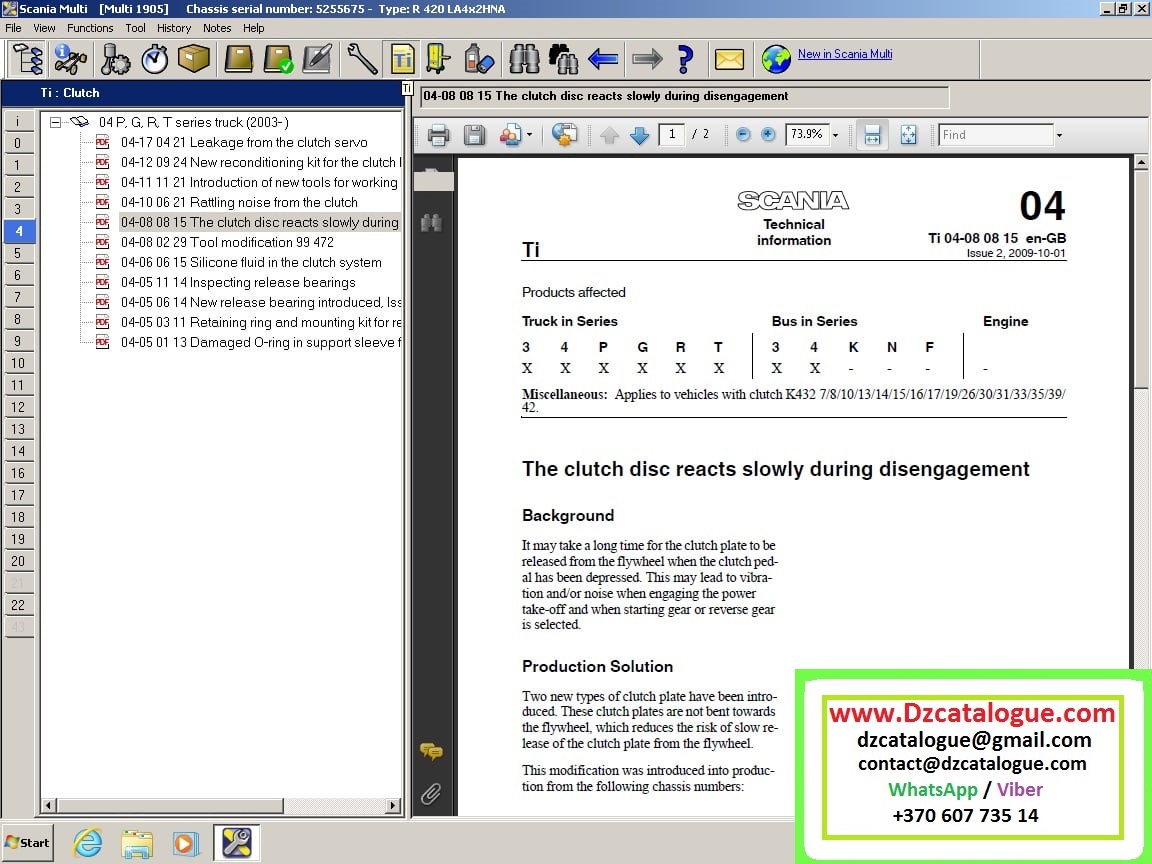Click the globe icon

click(776, 59)
